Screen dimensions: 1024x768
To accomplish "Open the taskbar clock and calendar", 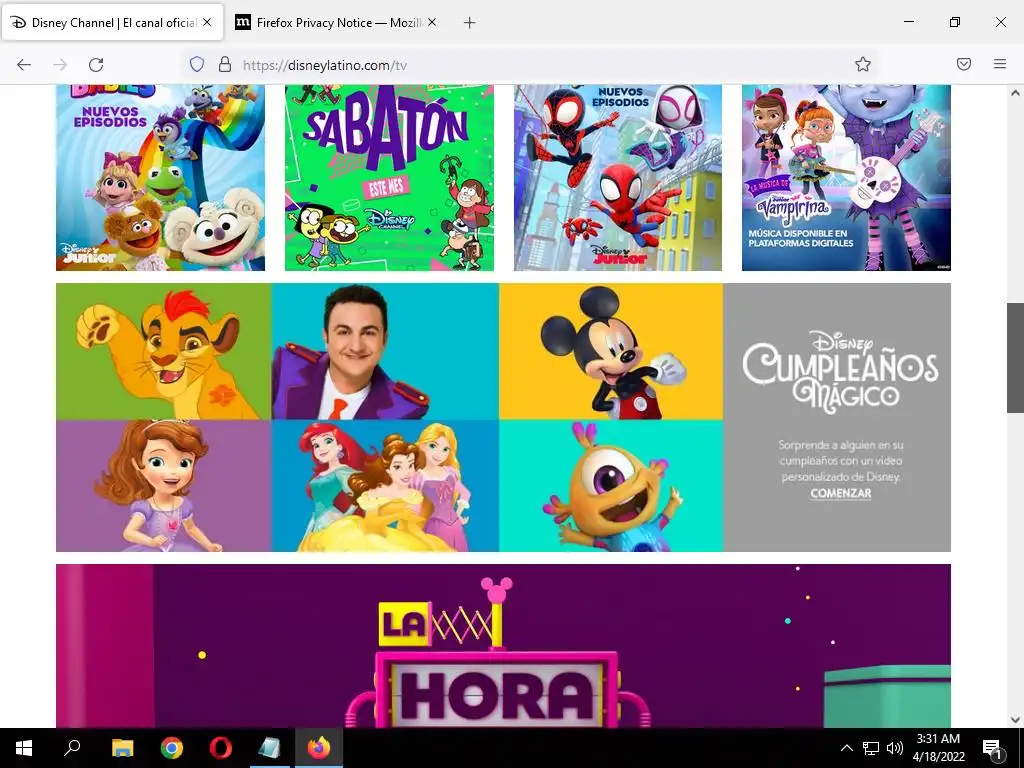I will coord(938,748).
